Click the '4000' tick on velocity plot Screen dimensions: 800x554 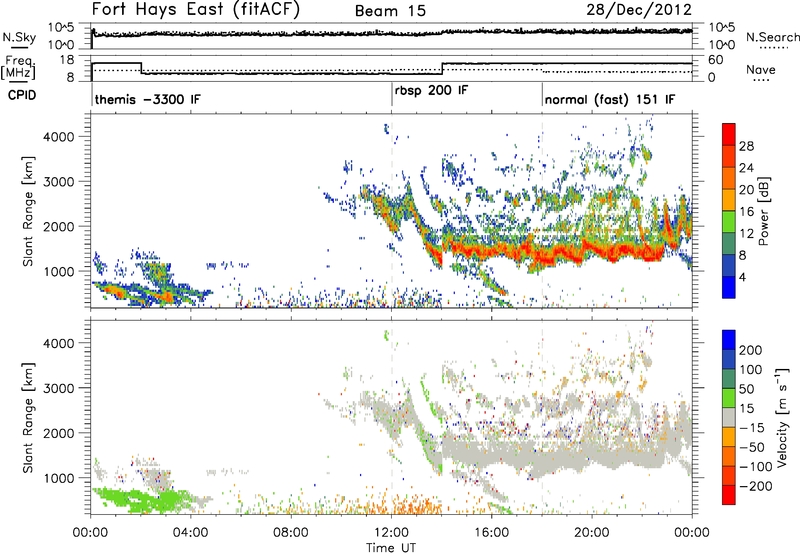point(59,343)
